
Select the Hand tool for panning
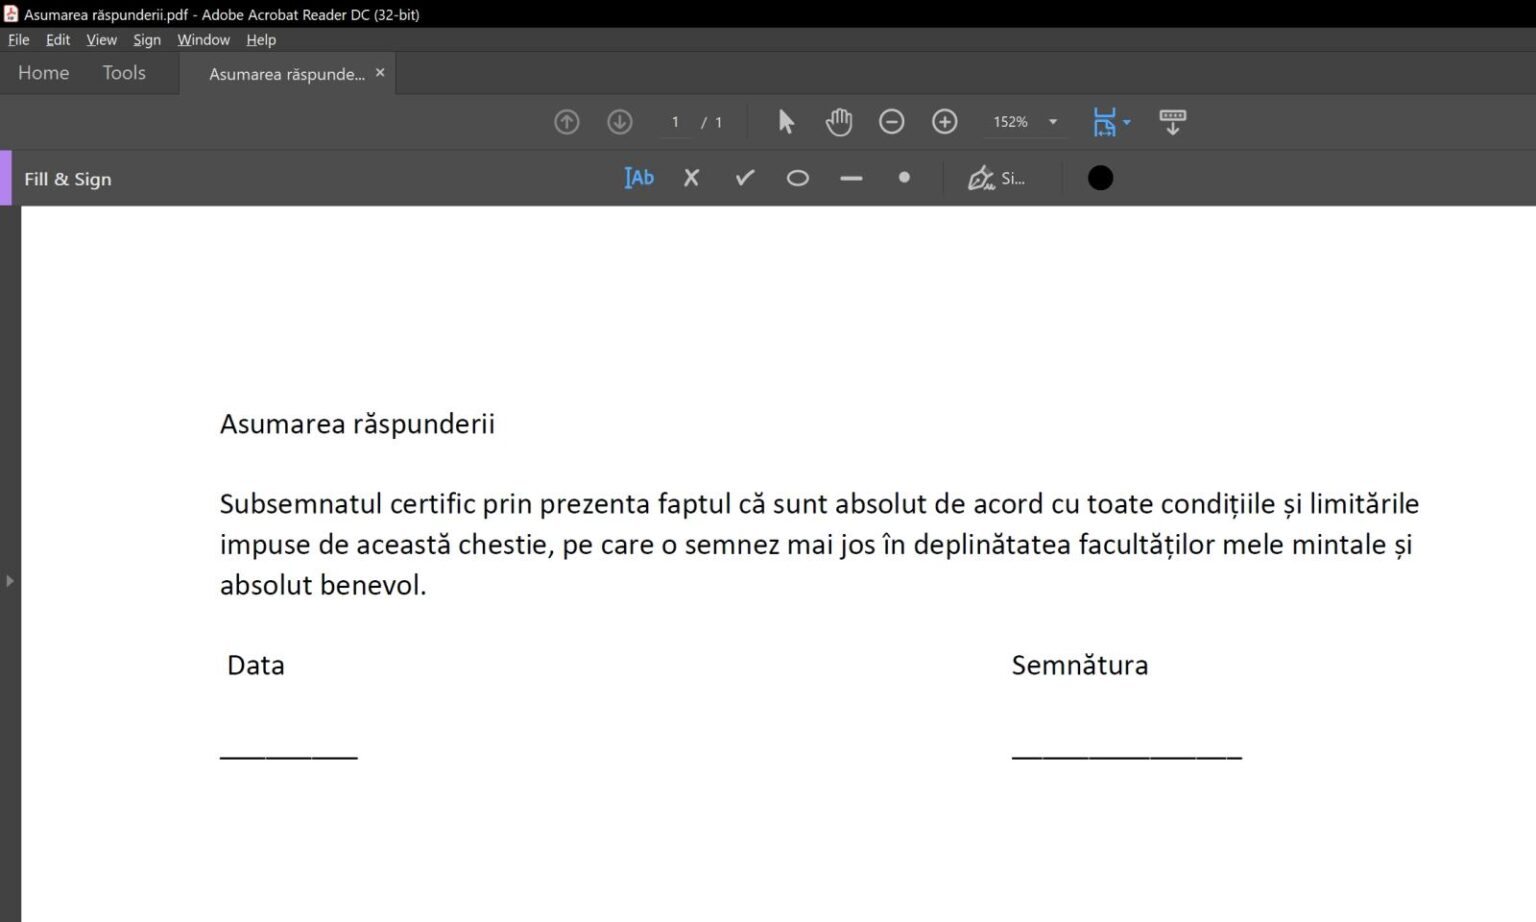838,121
